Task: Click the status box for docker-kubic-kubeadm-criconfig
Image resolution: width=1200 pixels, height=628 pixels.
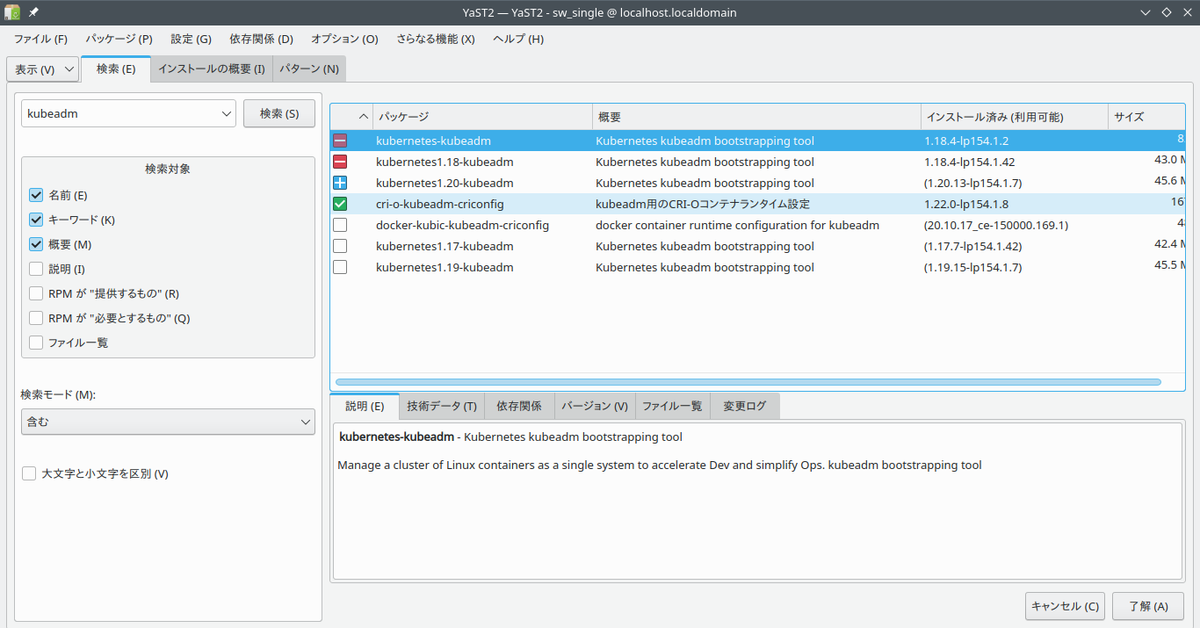Action: 340,225
